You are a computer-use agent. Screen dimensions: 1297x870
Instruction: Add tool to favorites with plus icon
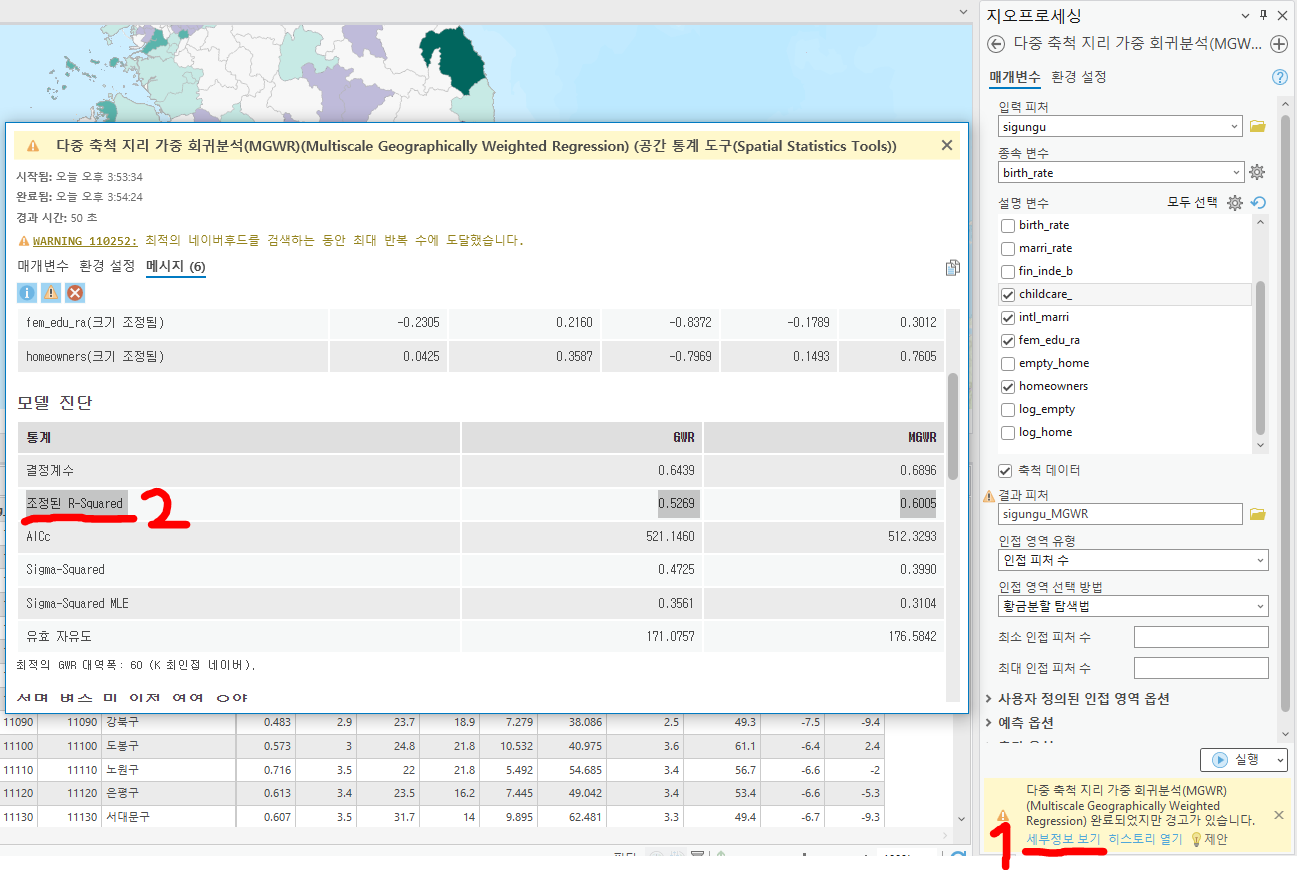pos(1278,44)
